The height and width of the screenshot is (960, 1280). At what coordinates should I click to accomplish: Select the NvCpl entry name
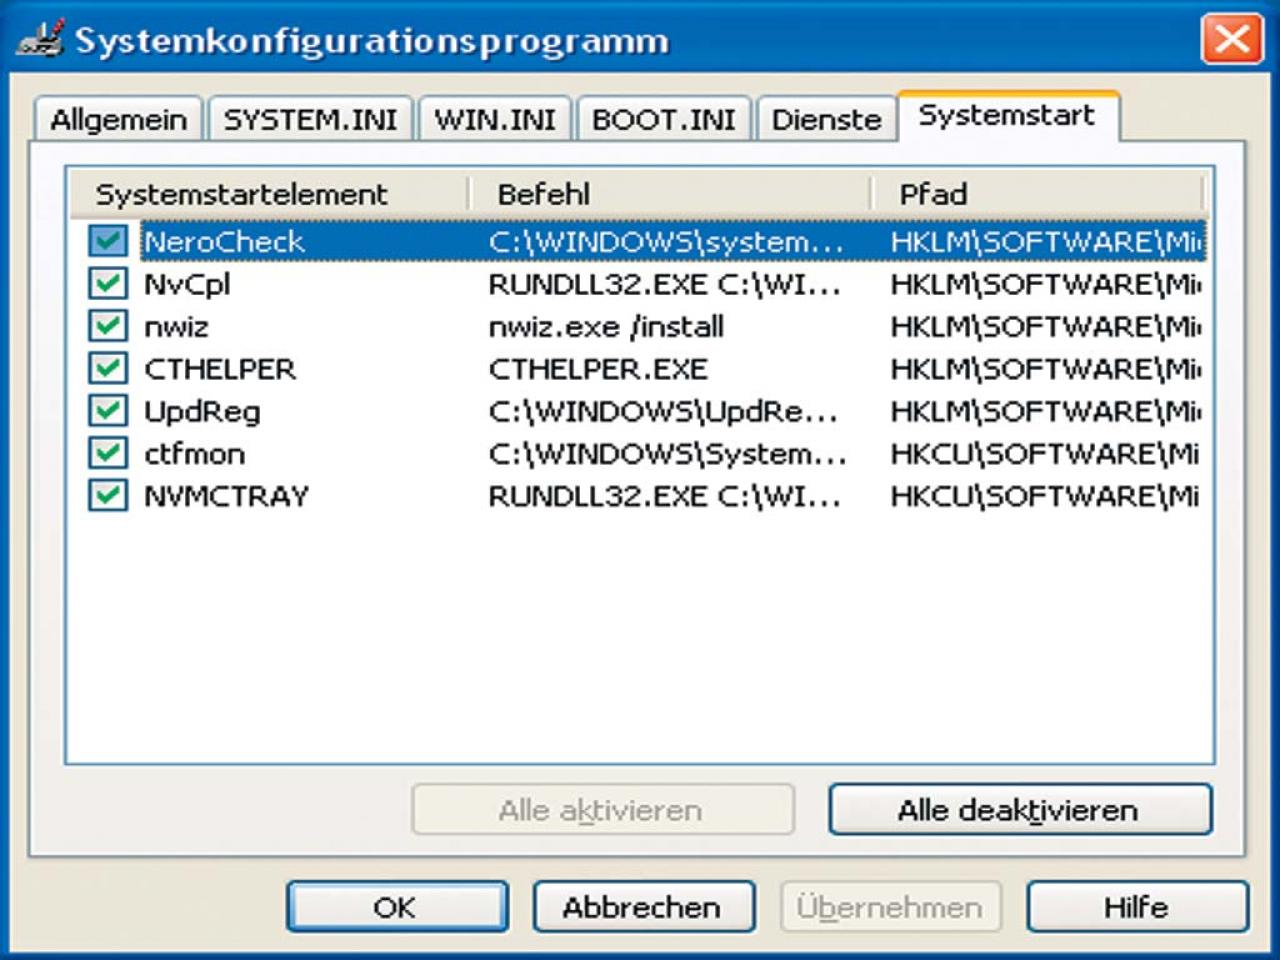tap(187, 284)
